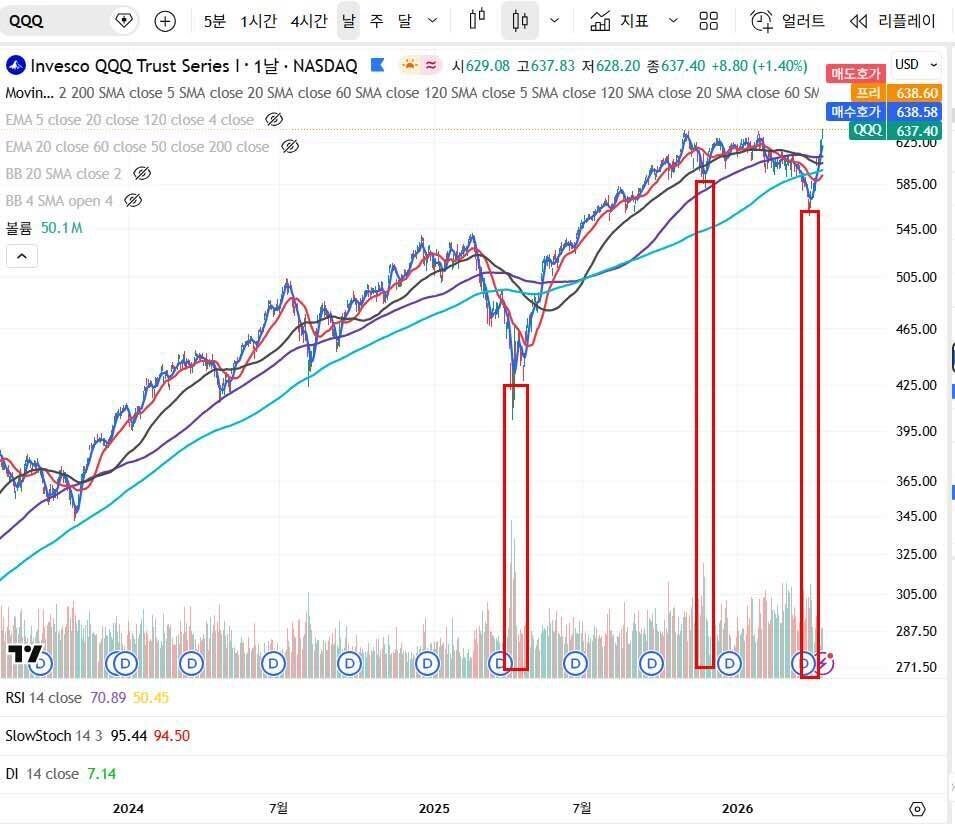Screen dimensions: 955x824
Task: Open the layout grid selector
Action: 709,21
